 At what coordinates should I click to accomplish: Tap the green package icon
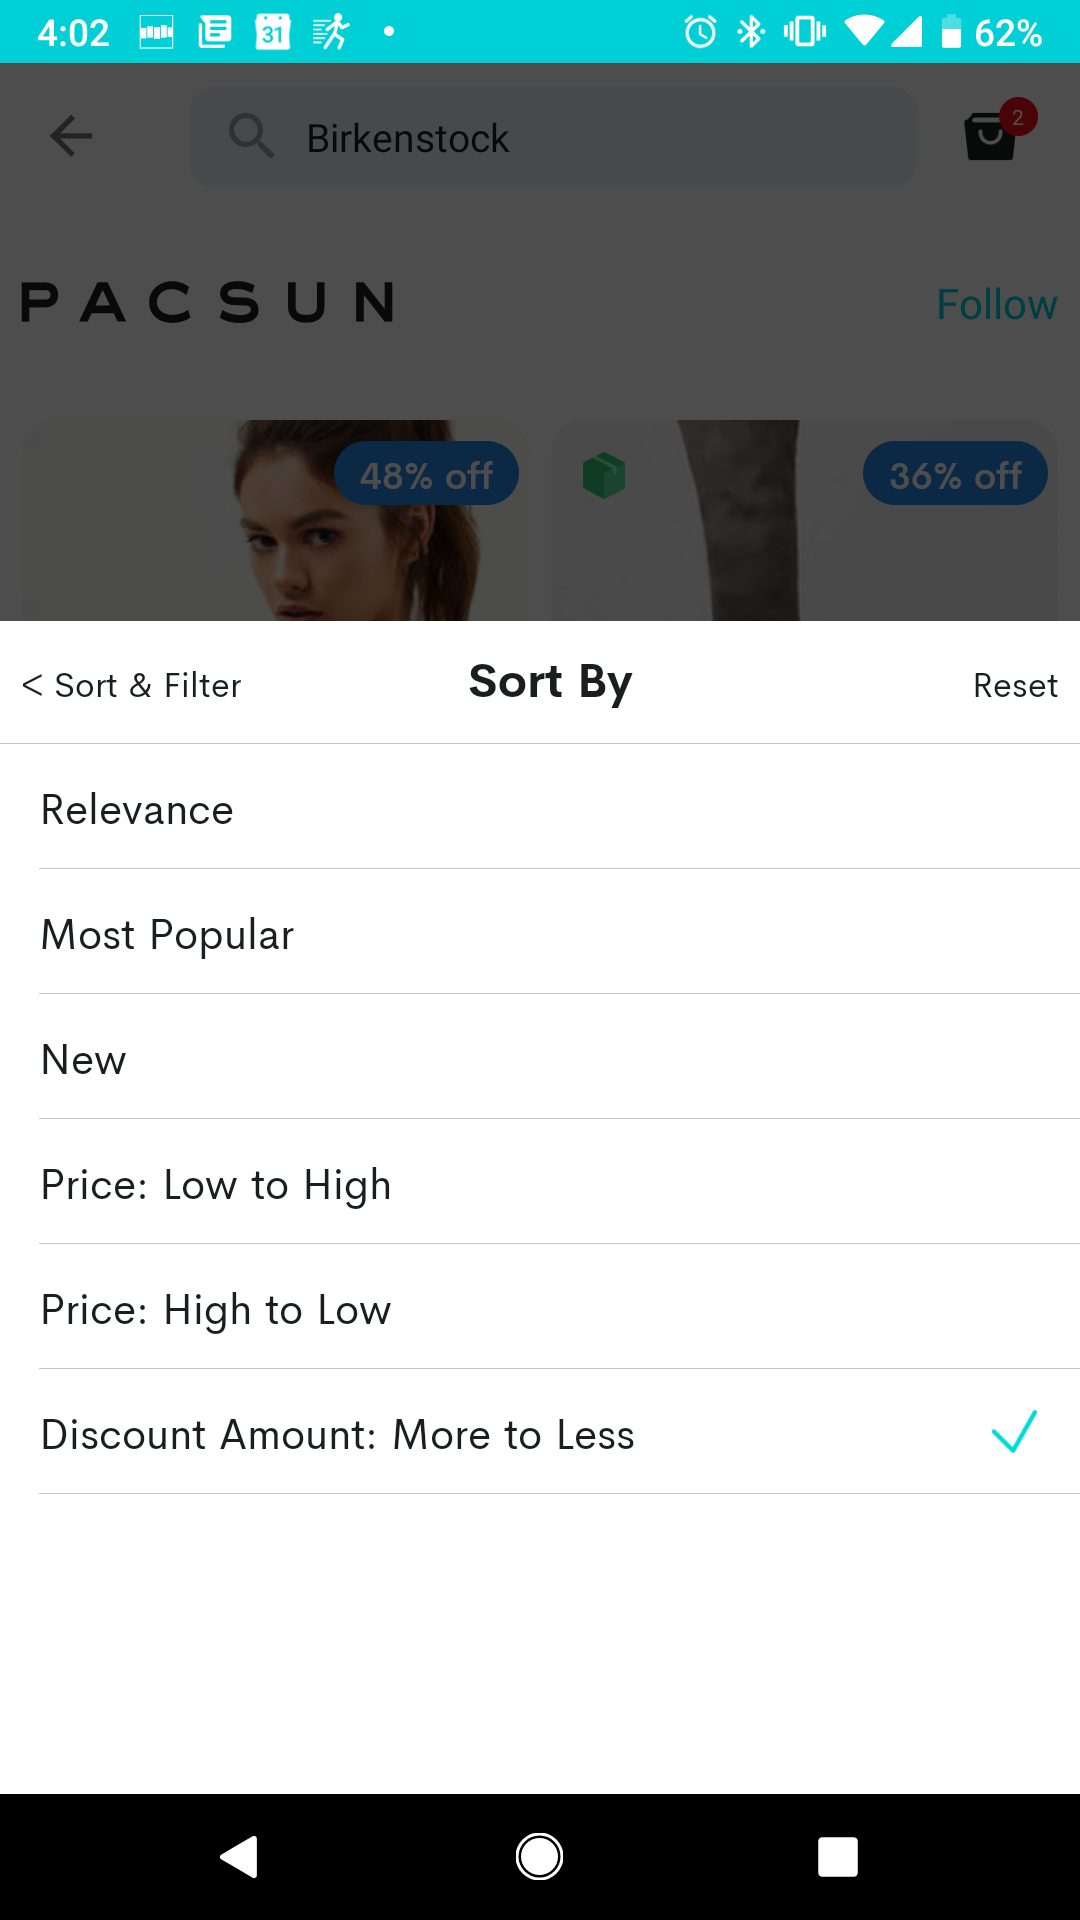pyautogui.click(x=604, y=475)
